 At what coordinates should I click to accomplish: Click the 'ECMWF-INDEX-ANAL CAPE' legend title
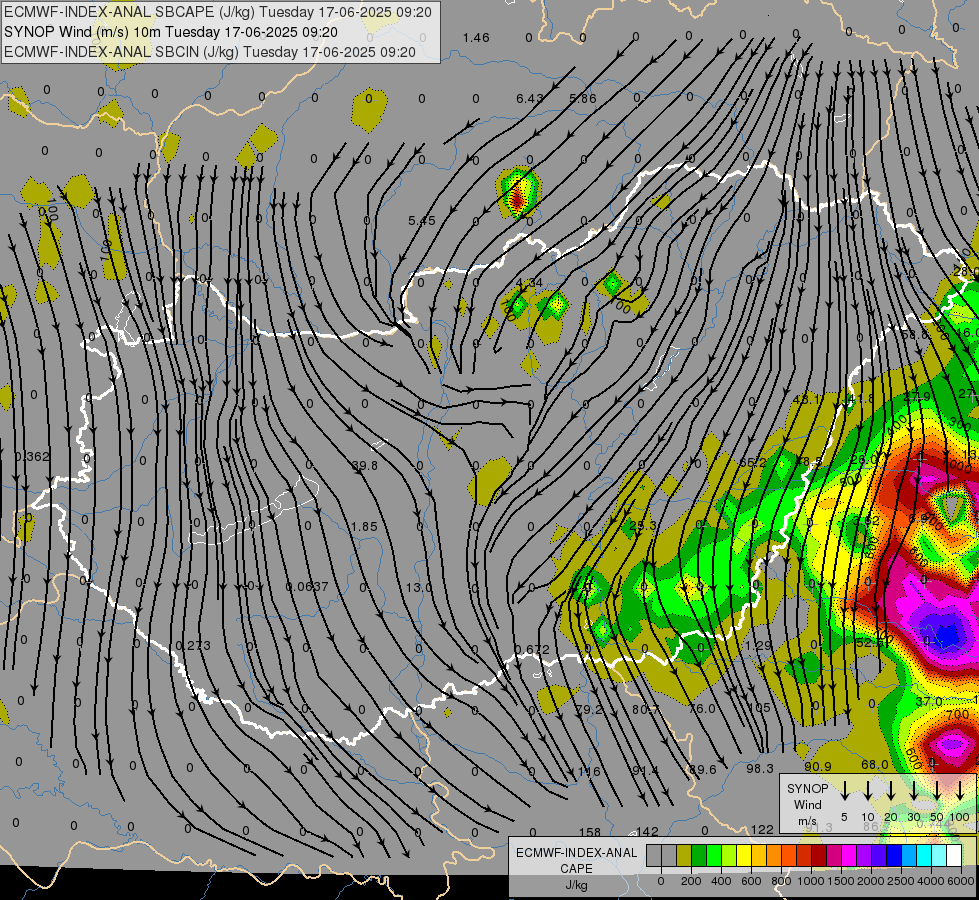pyautogui.click(x=576, y=860)
